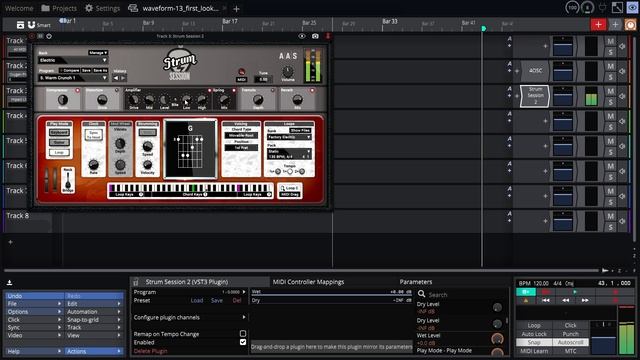
Task: Toggle the Compressor effect on/off LED
Action: point(77,90)
